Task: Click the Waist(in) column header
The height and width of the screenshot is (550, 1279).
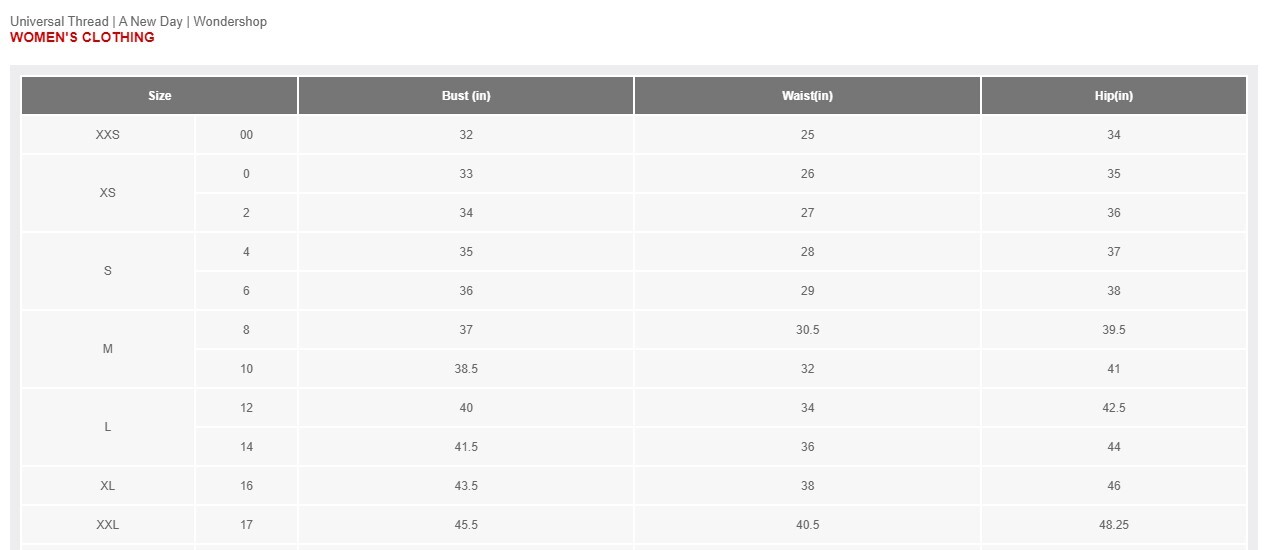Action: (807, 96)
